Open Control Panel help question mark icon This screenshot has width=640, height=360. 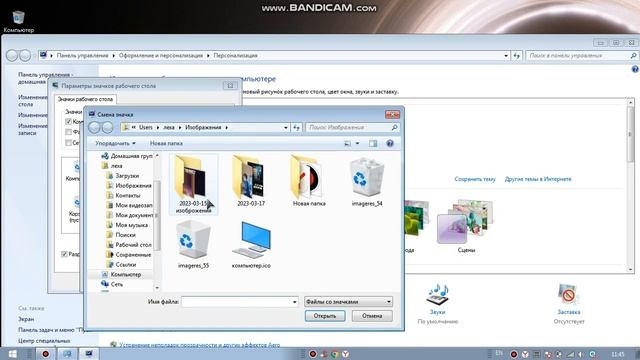point(635,69)
